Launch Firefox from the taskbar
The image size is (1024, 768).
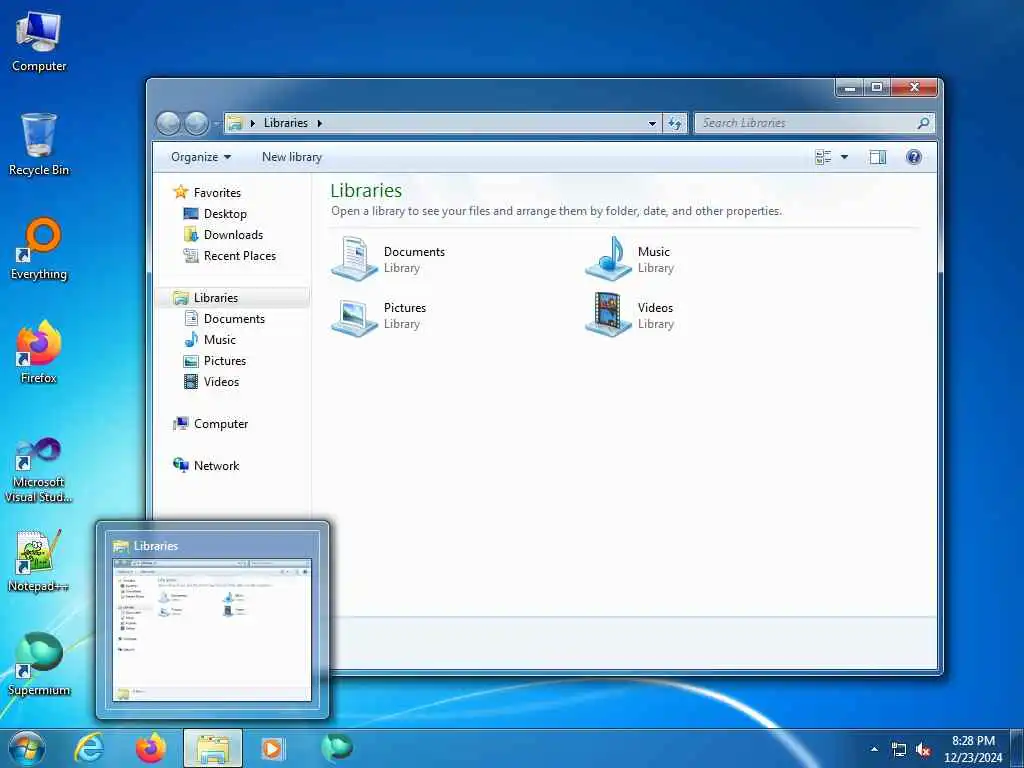click(151, 748)
